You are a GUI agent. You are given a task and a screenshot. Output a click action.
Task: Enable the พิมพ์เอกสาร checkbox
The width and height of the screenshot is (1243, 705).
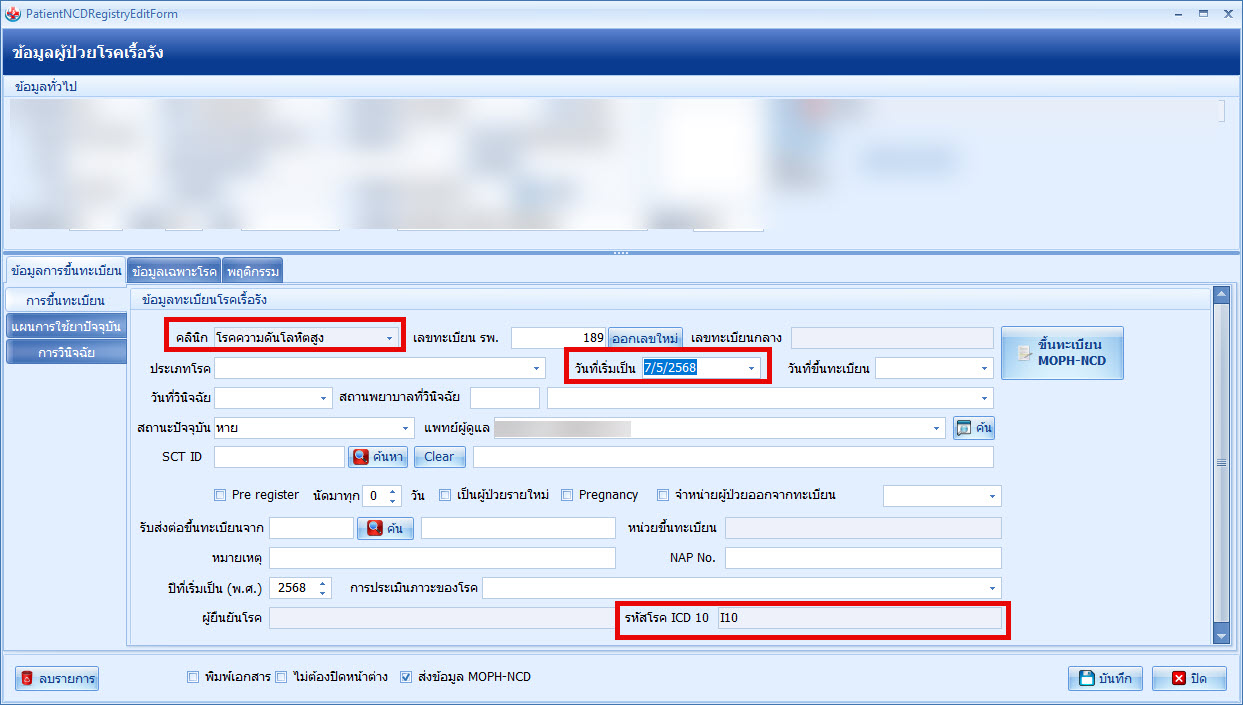point(193,677)
